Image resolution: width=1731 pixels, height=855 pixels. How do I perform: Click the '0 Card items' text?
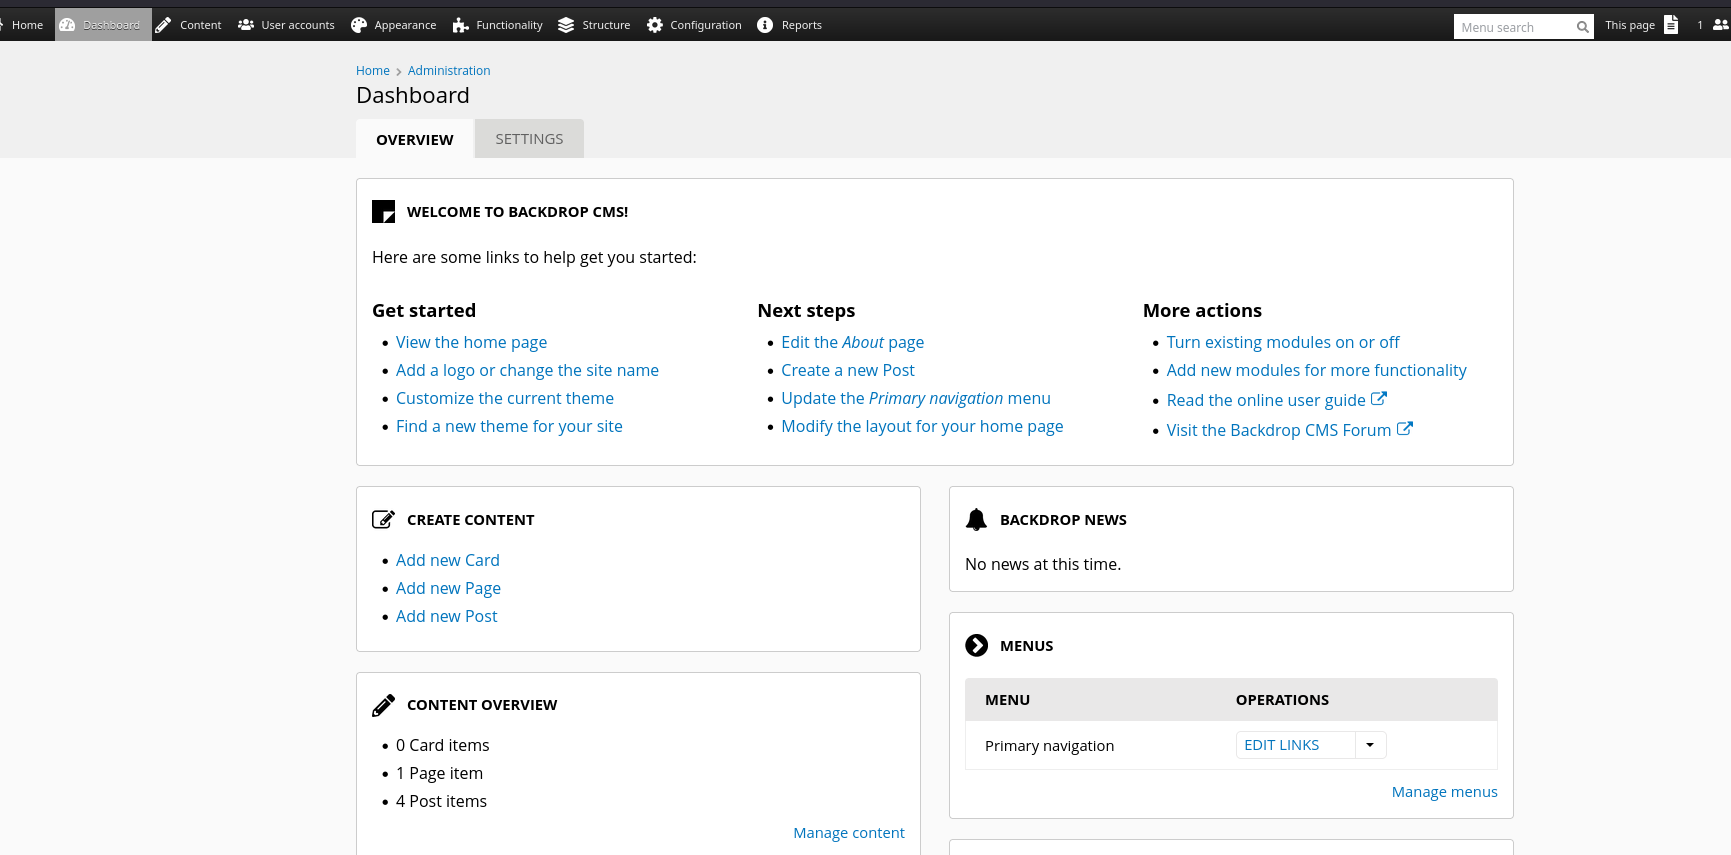(443, 745)
